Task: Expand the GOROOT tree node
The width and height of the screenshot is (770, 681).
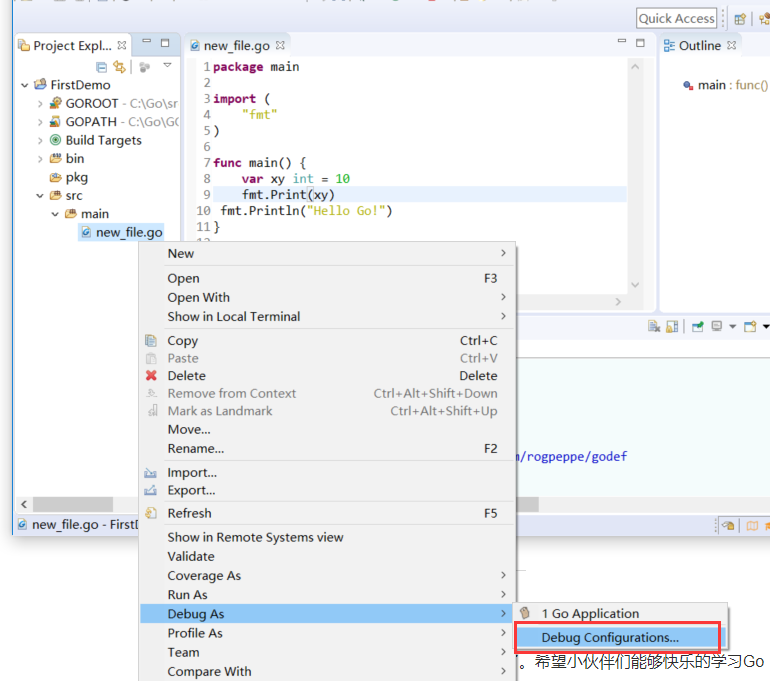Action: point(40,104)
